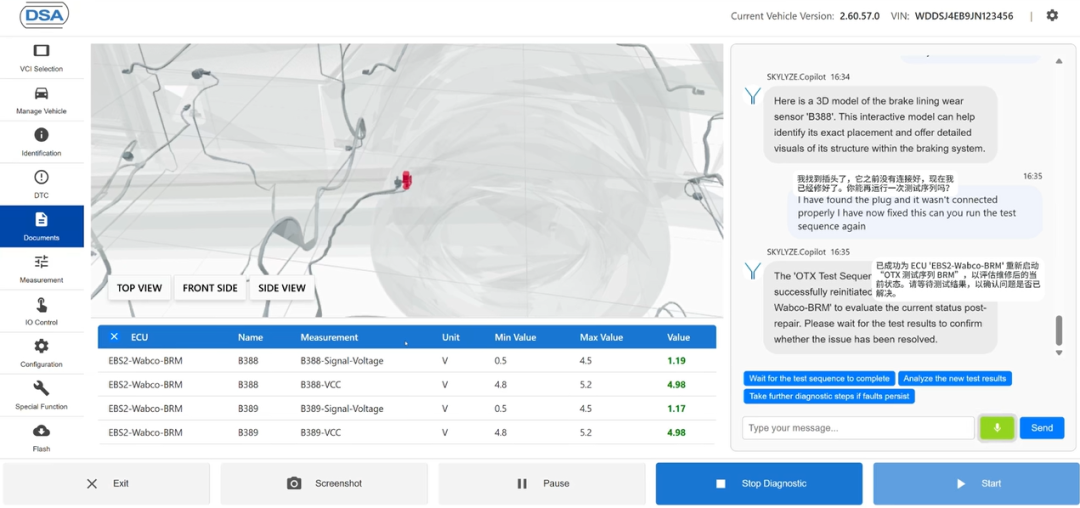Click the VIN WDDSJ4EB9JN123456

[x=964, y=15]
